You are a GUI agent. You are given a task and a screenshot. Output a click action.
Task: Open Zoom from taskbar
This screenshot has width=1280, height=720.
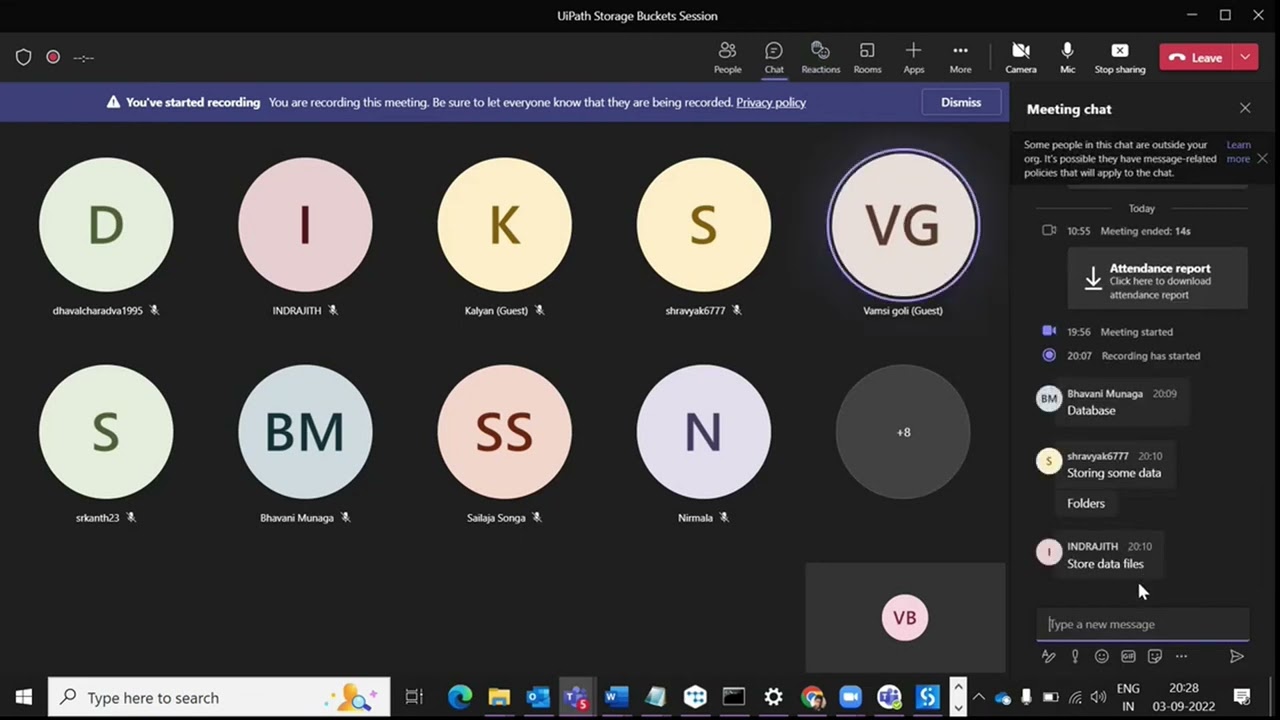point(851,697)
